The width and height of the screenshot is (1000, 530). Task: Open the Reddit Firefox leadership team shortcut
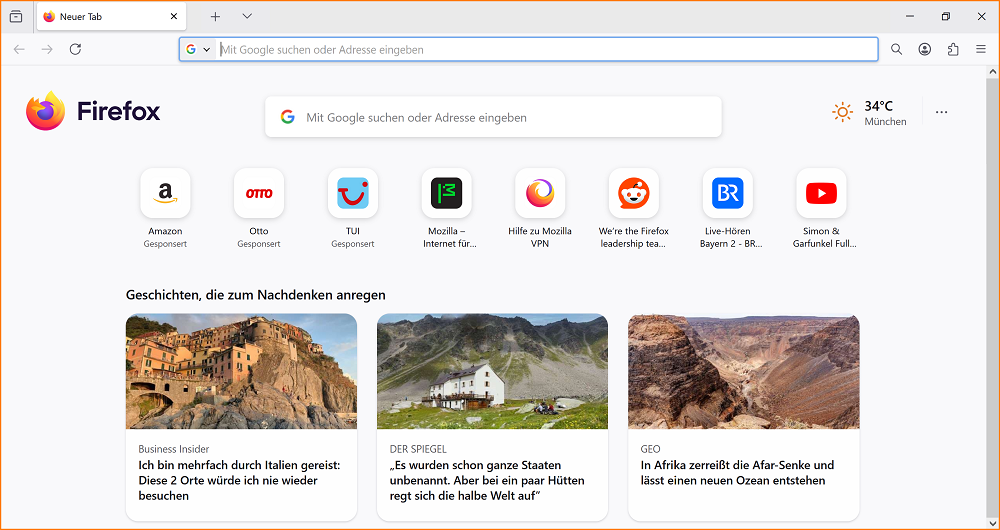(x=634, y=209)
